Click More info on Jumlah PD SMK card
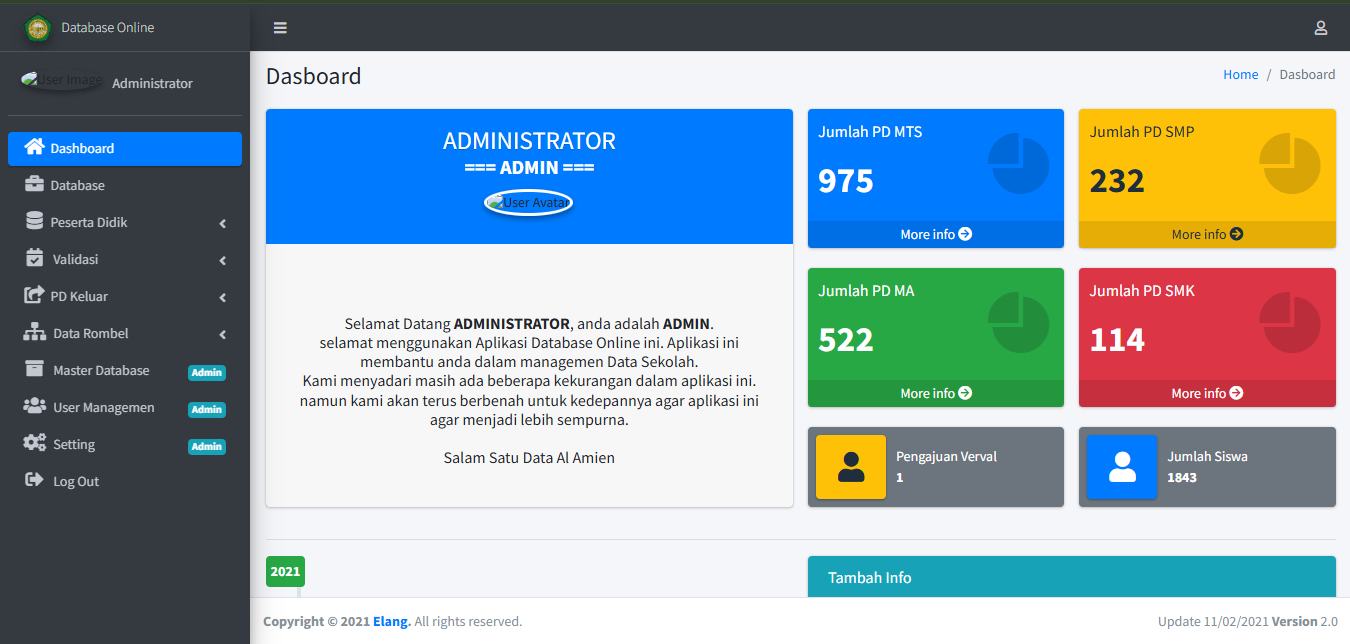 click(1206, 393)
